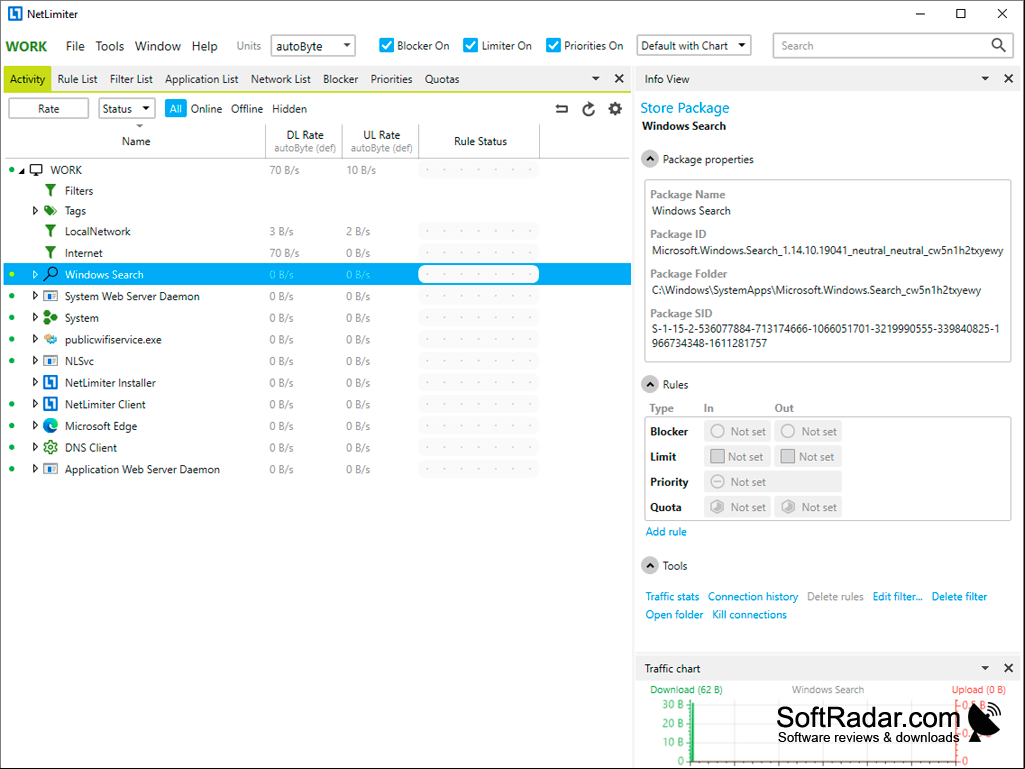This screenshot has width=1025, height=769.
Task: Click the NLSvc service icon
Action: [x=50, y=361]
